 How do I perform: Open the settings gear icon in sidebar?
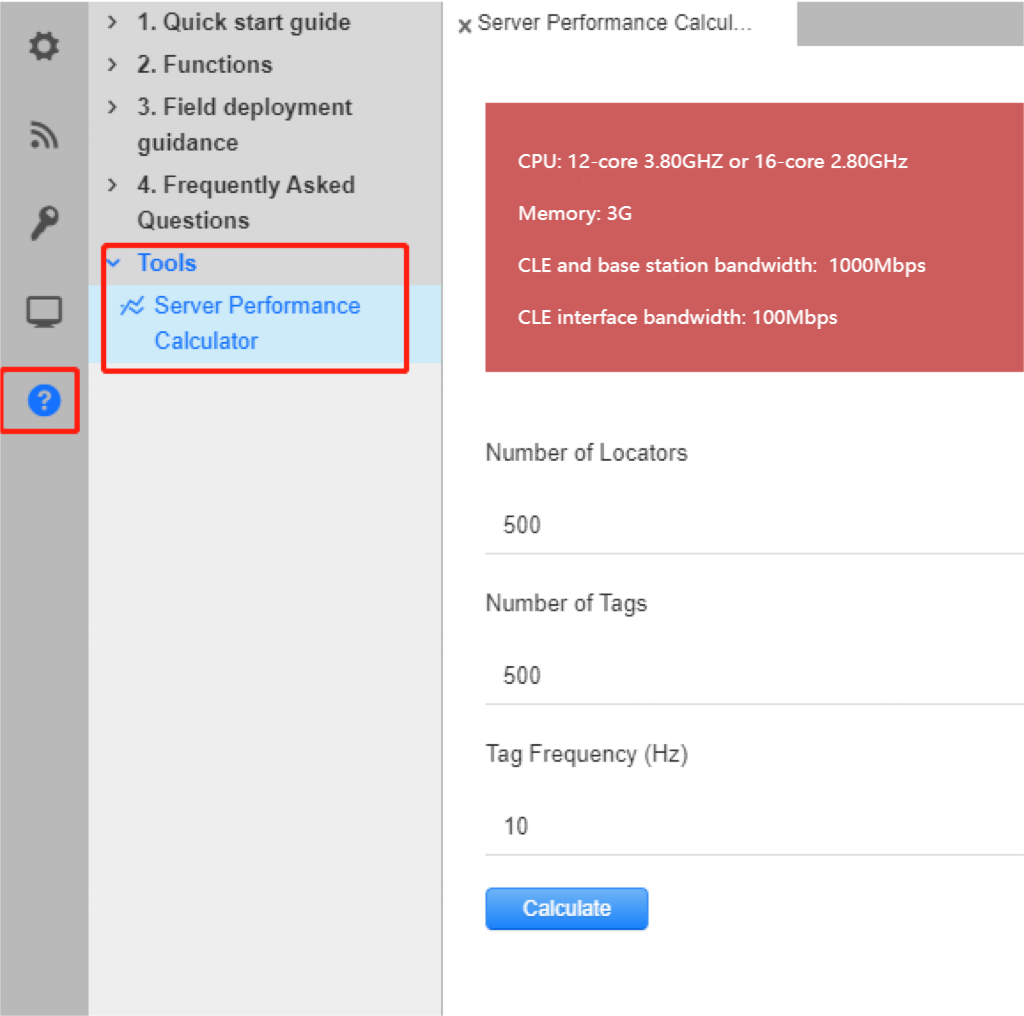click(x=43, y=47)
